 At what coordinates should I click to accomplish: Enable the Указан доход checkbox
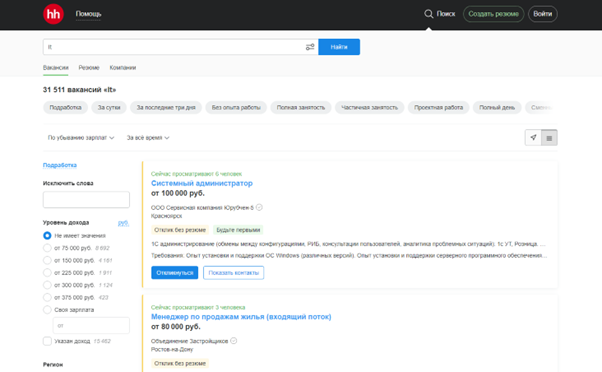[47, 341]
